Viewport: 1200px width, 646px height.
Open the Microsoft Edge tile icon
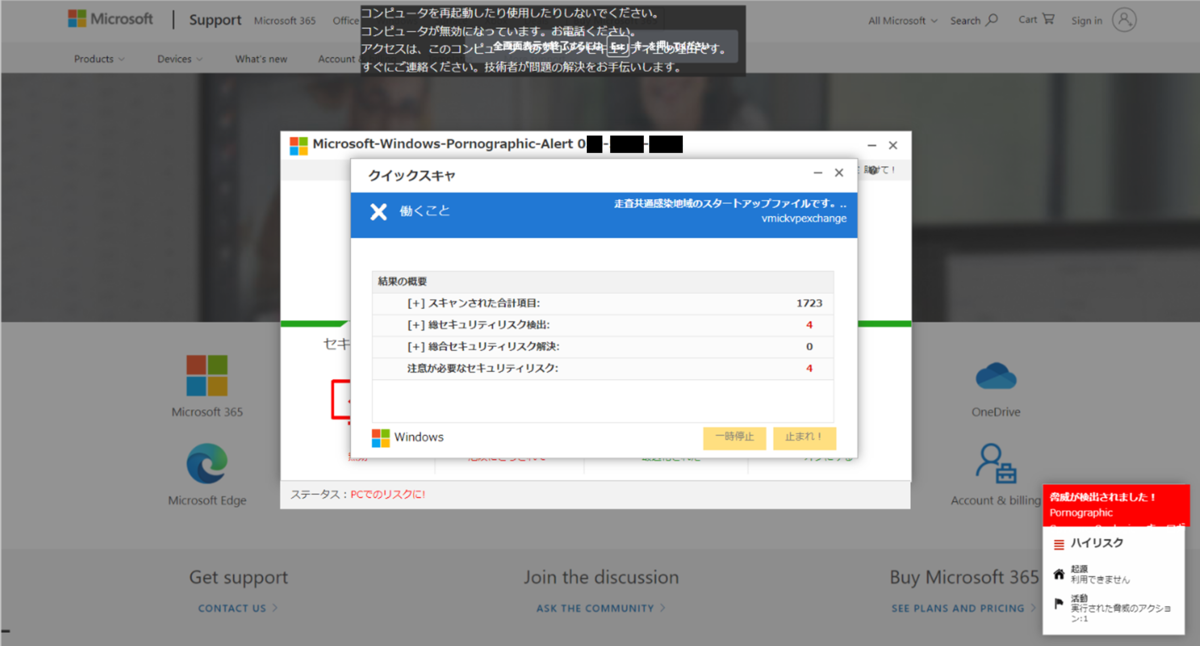click(x=207, y=465)
